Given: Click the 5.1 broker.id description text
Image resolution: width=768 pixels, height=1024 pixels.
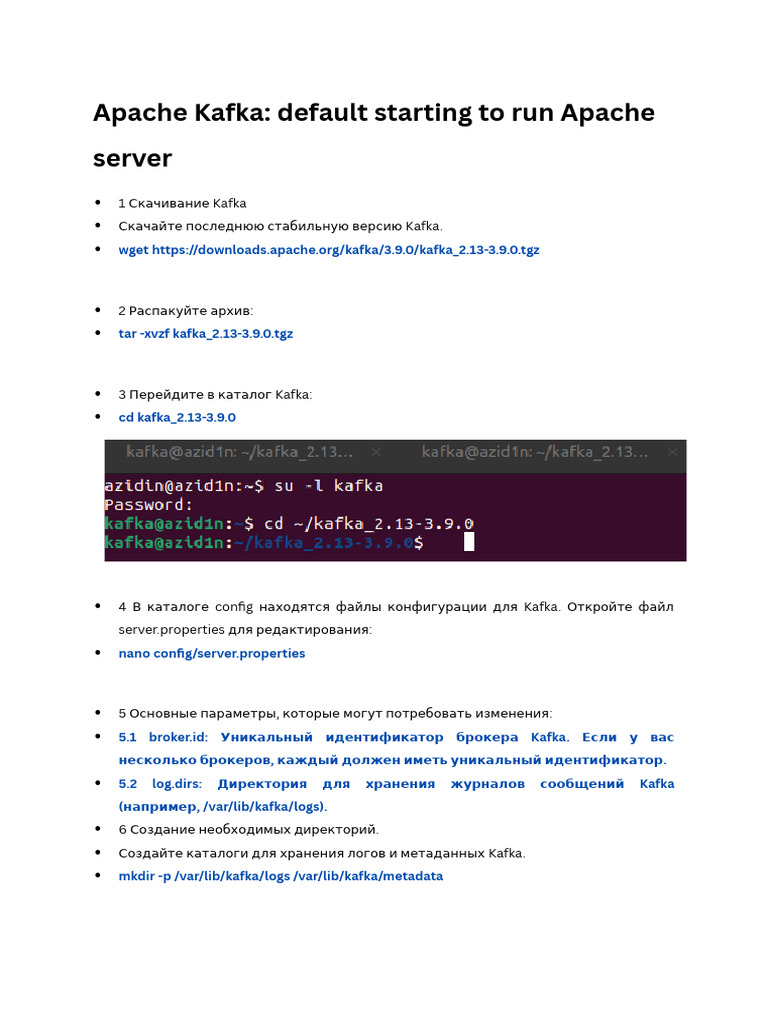Looking at the screenshot, I should (396, 748).
